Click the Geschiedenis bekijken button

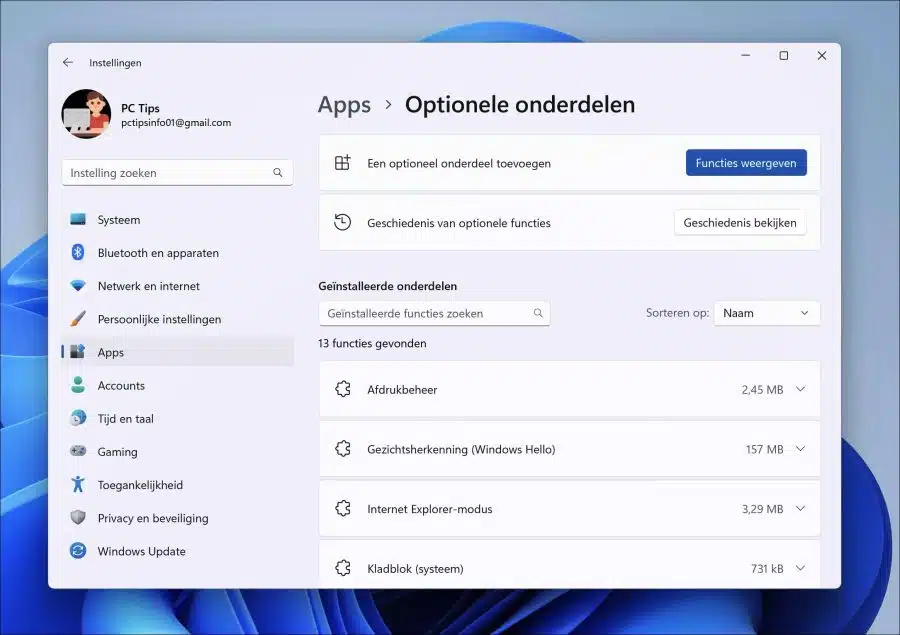740,223
